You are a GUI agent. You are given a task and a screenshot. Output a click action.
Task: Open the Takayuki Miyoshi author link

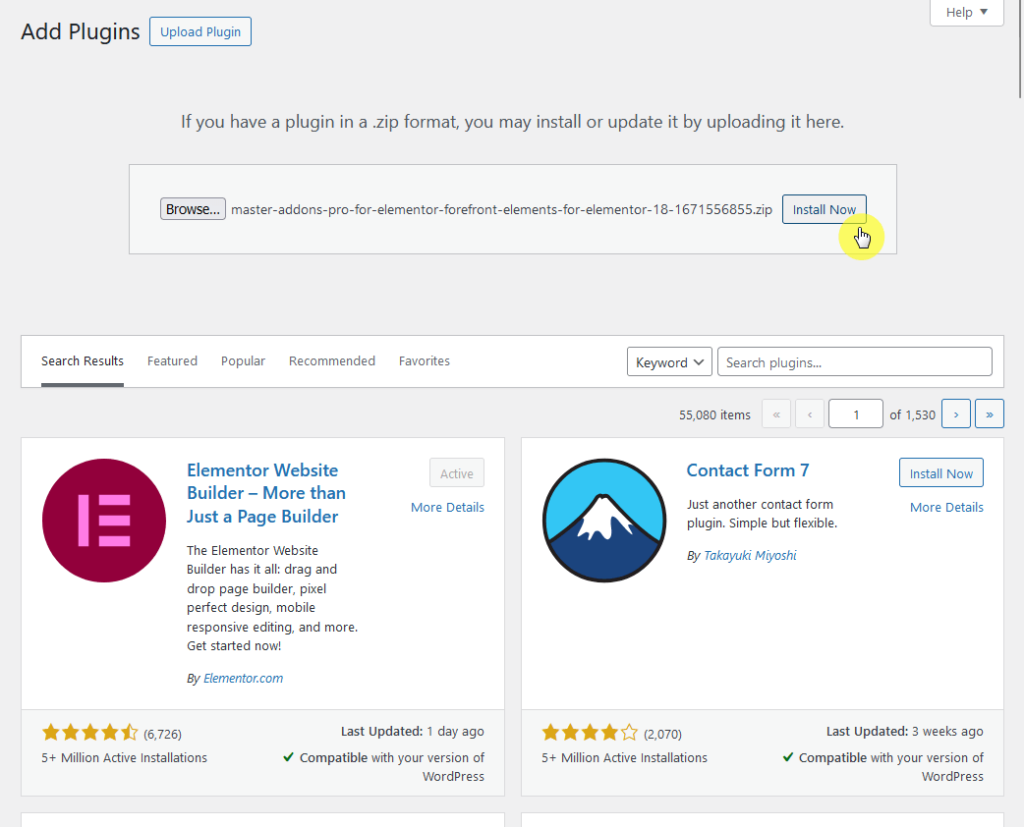[x=750, y=555]
